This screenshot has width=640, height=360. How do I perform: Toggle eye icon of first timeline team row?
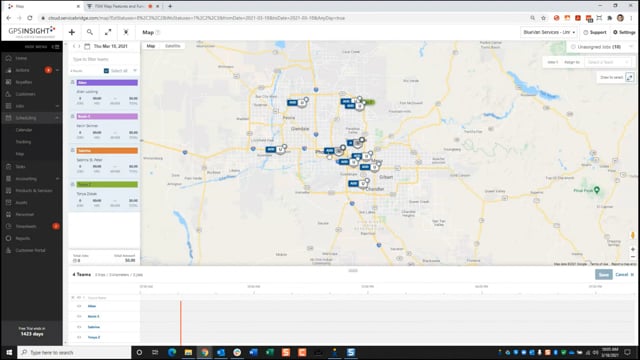79,306
